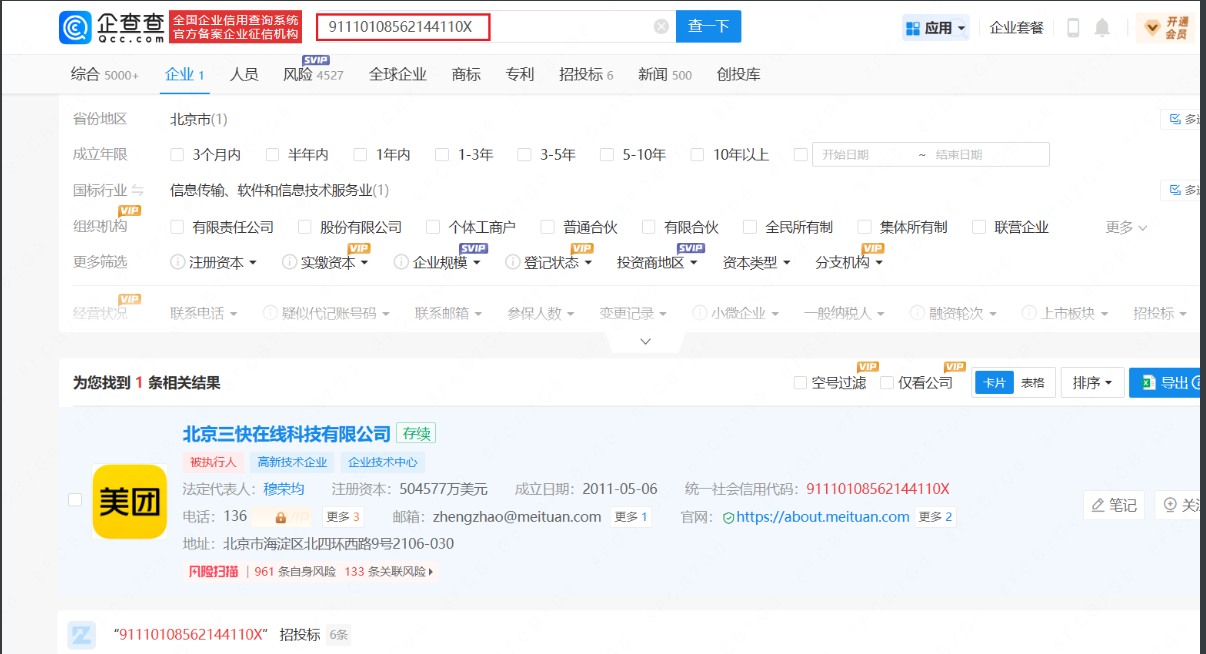1206x654 pixels.
Task: Expand the 投资商地区 filter dropdown
Action: pyautogui.click(x=657, y=262)
